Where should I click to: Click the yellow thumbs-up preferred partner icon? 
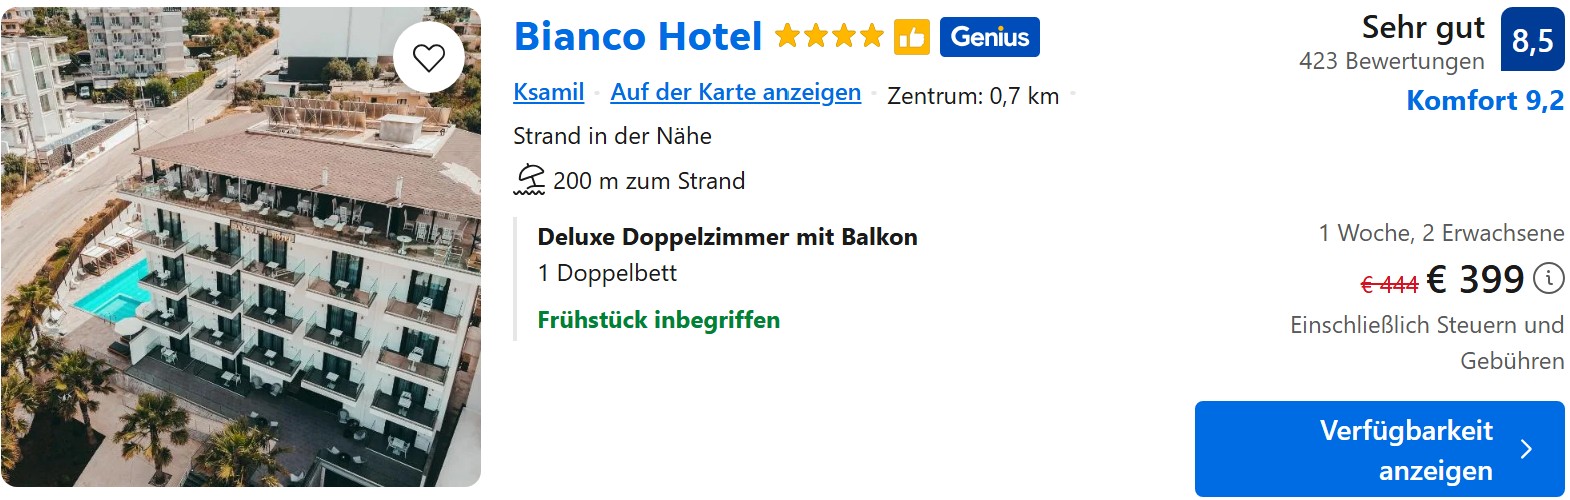point(911,38)
